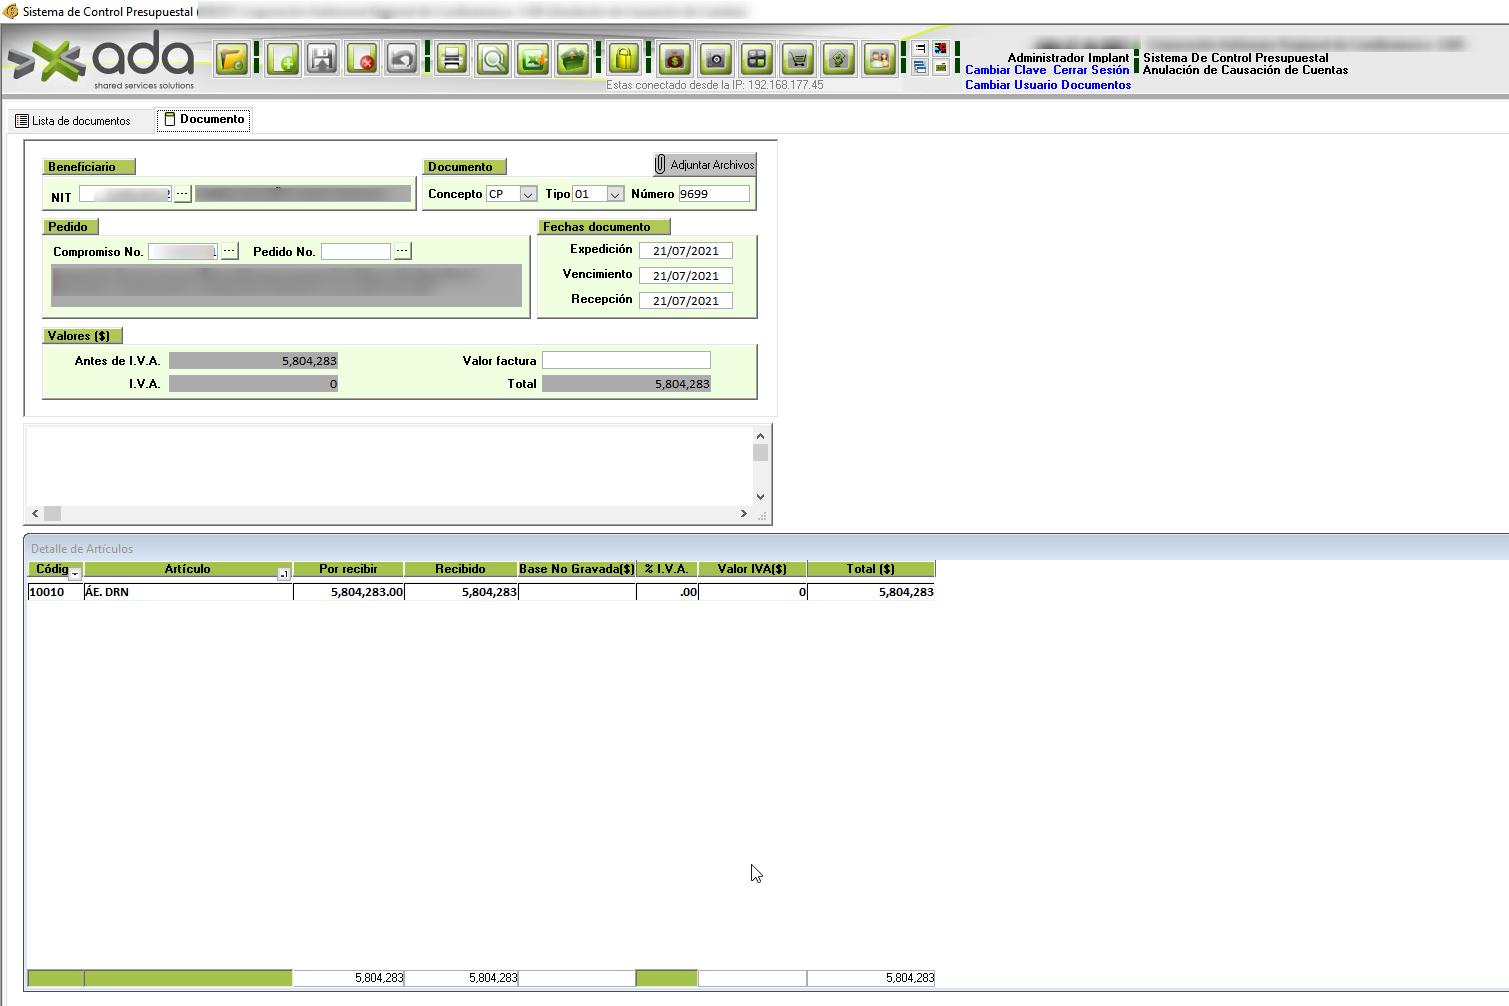The image size is (1509, 1006).
Task: Click the shopping cart toolbar icon
Action: pos(797,60)
